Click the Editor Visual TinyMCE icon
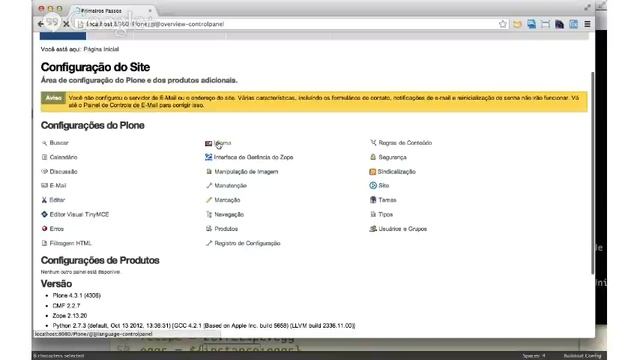The height and width of the screenshot is (360, 640). (x=44, y=214)
